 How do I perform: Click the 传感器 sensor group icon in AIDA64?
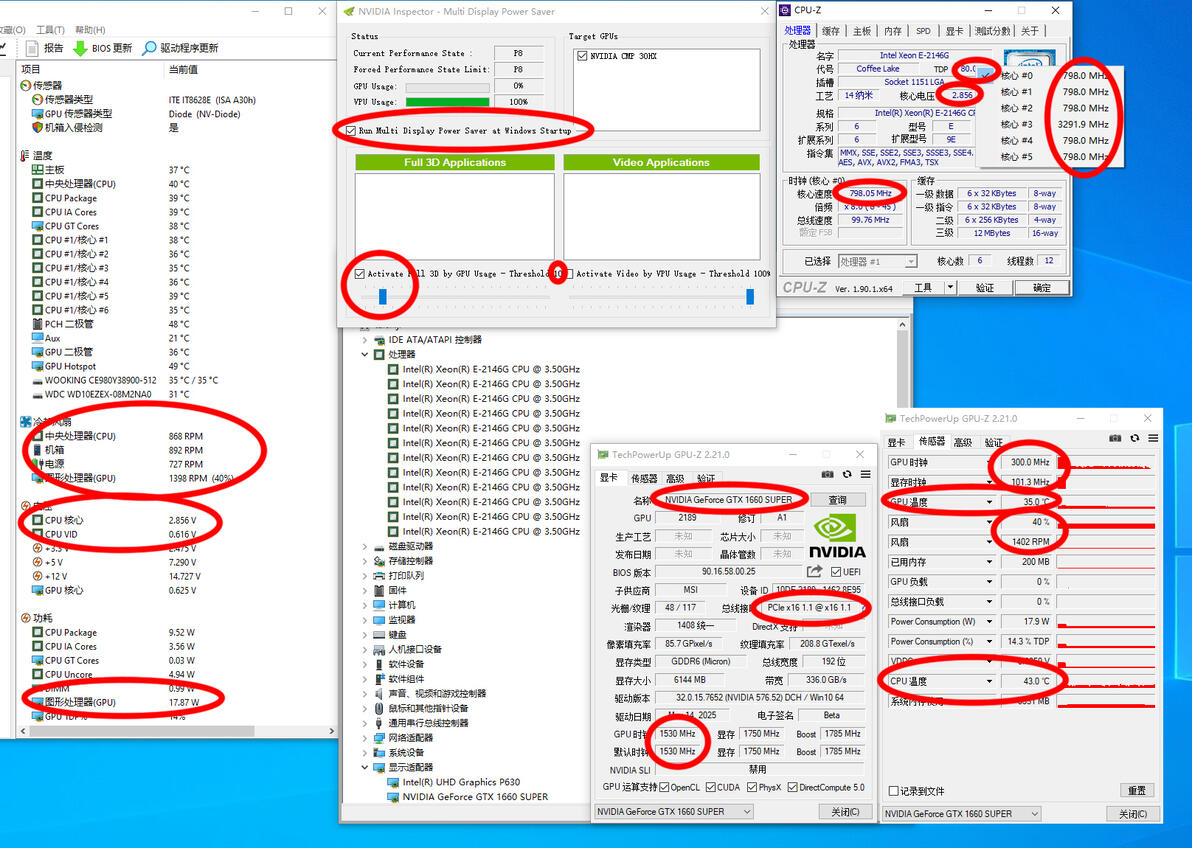tap(25, 86)
